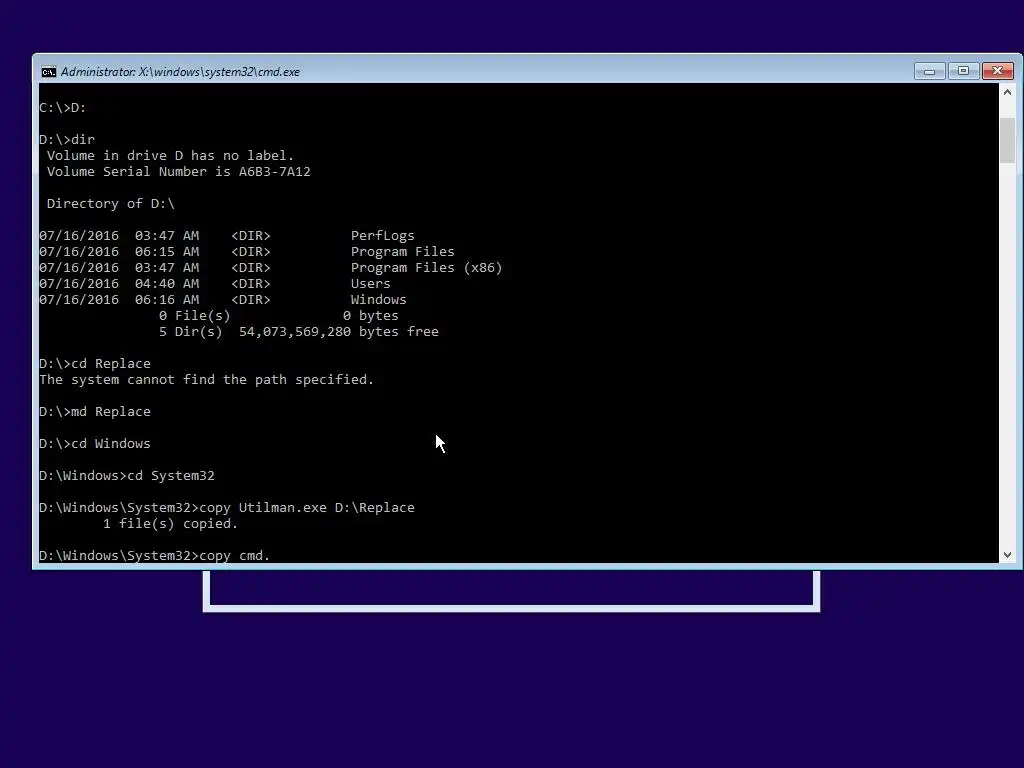
Task: Click the '0 File(s) 0 bytes' line
Action: point(279,315)
